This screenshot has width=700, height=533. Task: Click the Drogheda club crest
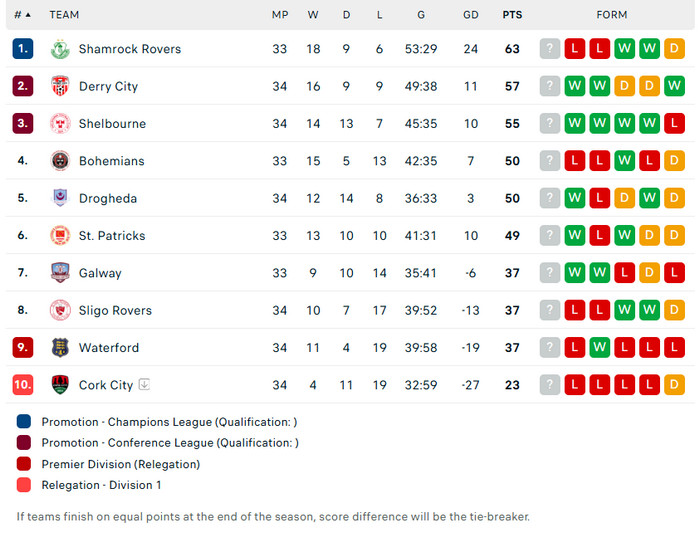60,198
